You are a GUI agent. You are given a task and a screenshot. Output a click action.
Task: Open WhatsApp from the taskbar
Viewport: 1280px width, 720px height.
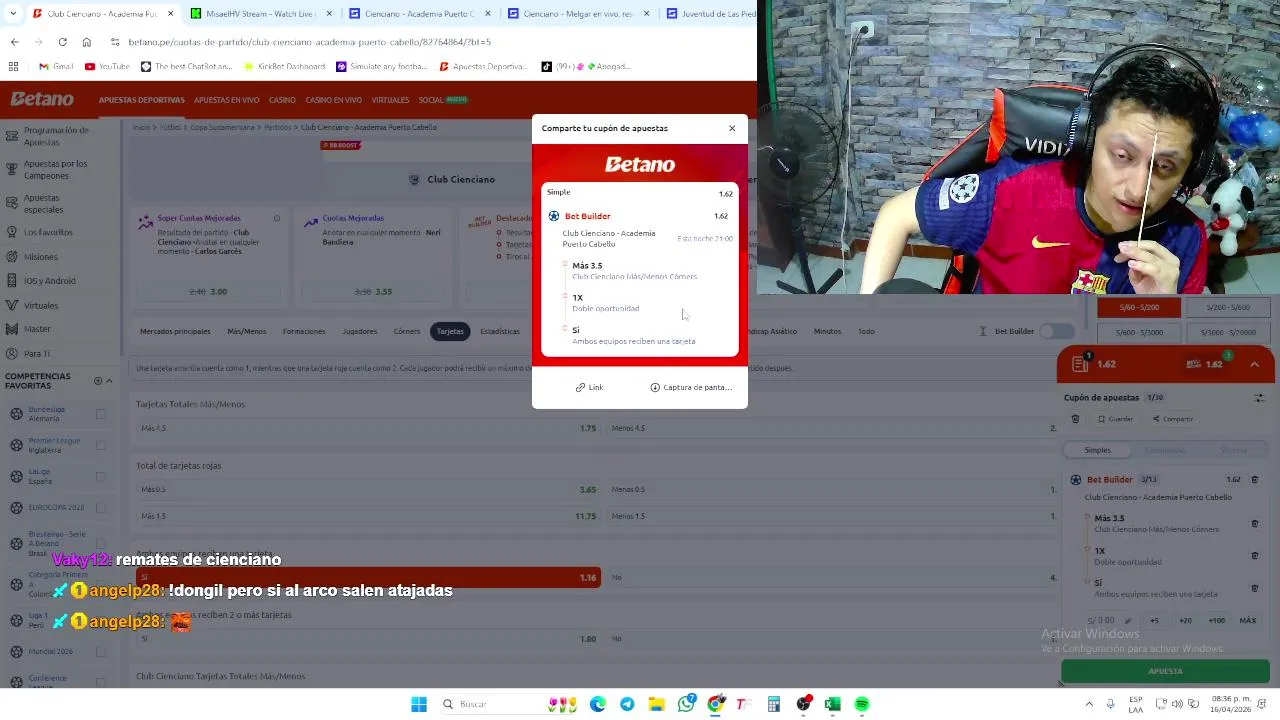(x=686, y=704)
